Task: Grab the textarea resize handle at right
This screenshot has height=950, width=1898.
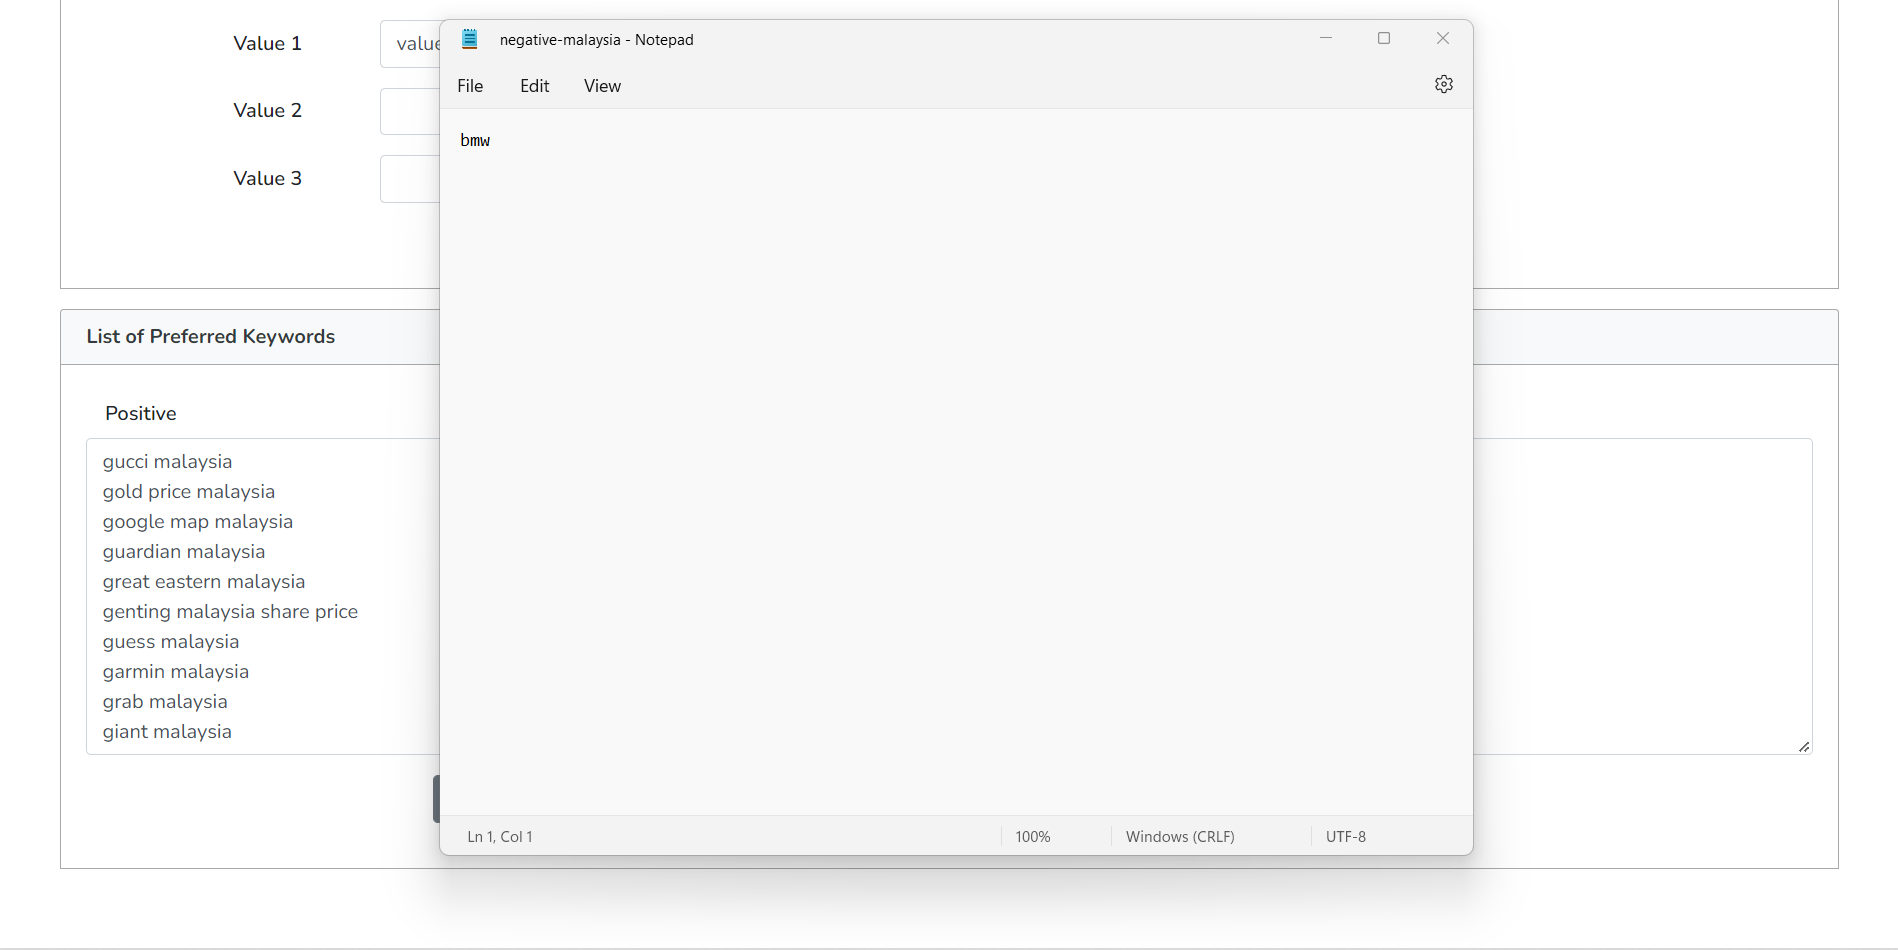Action: tap(1804, 746)
